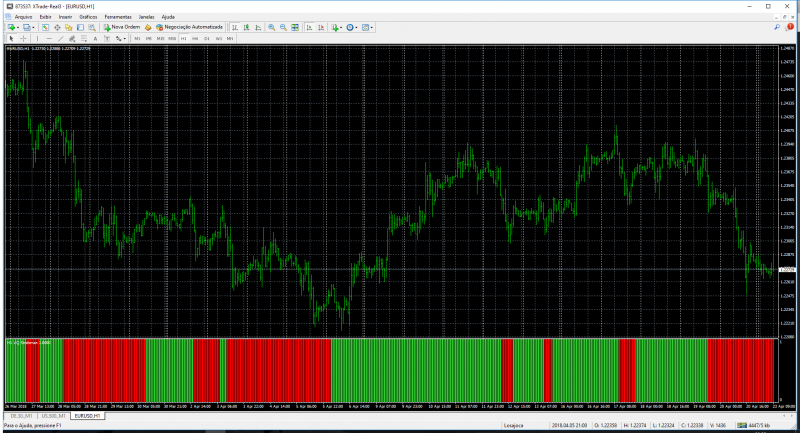Image resolution: width=800 pixels, height=433 pixels.
Task: Open the Exibir menu
Action: tap(45, 17)
